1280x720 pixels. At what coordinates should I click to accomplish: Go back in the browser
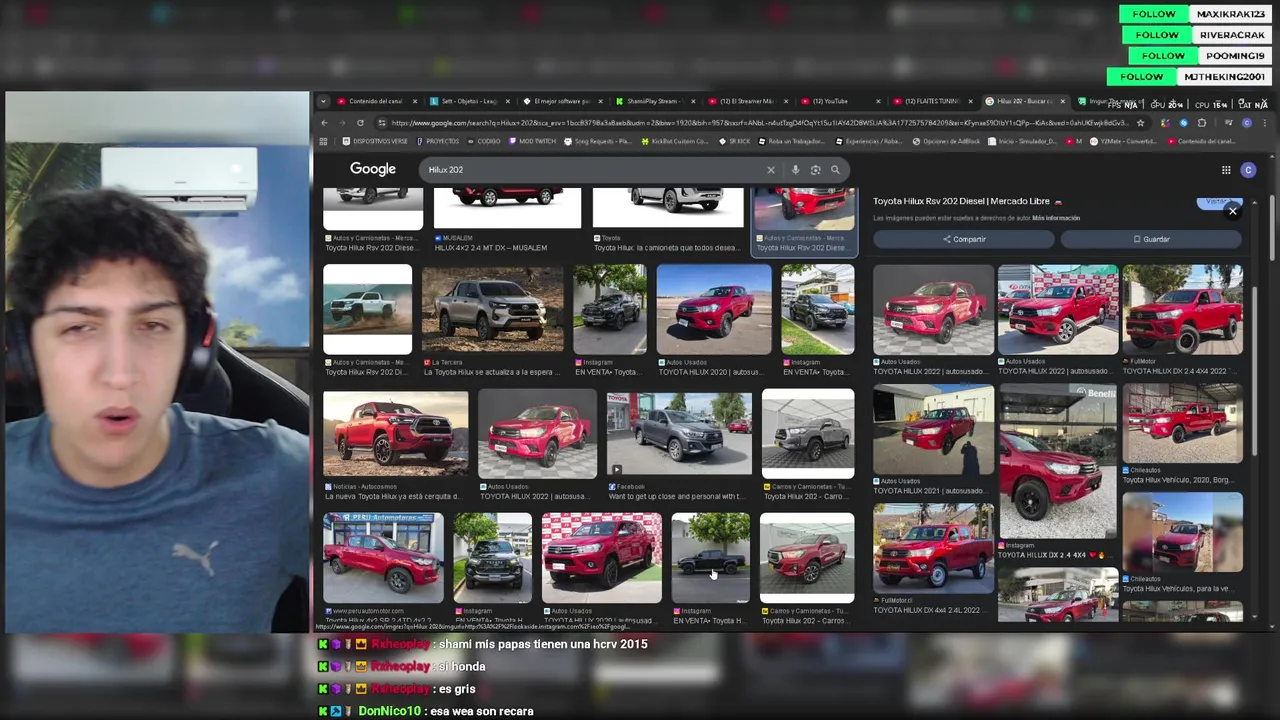coord(324,123)
